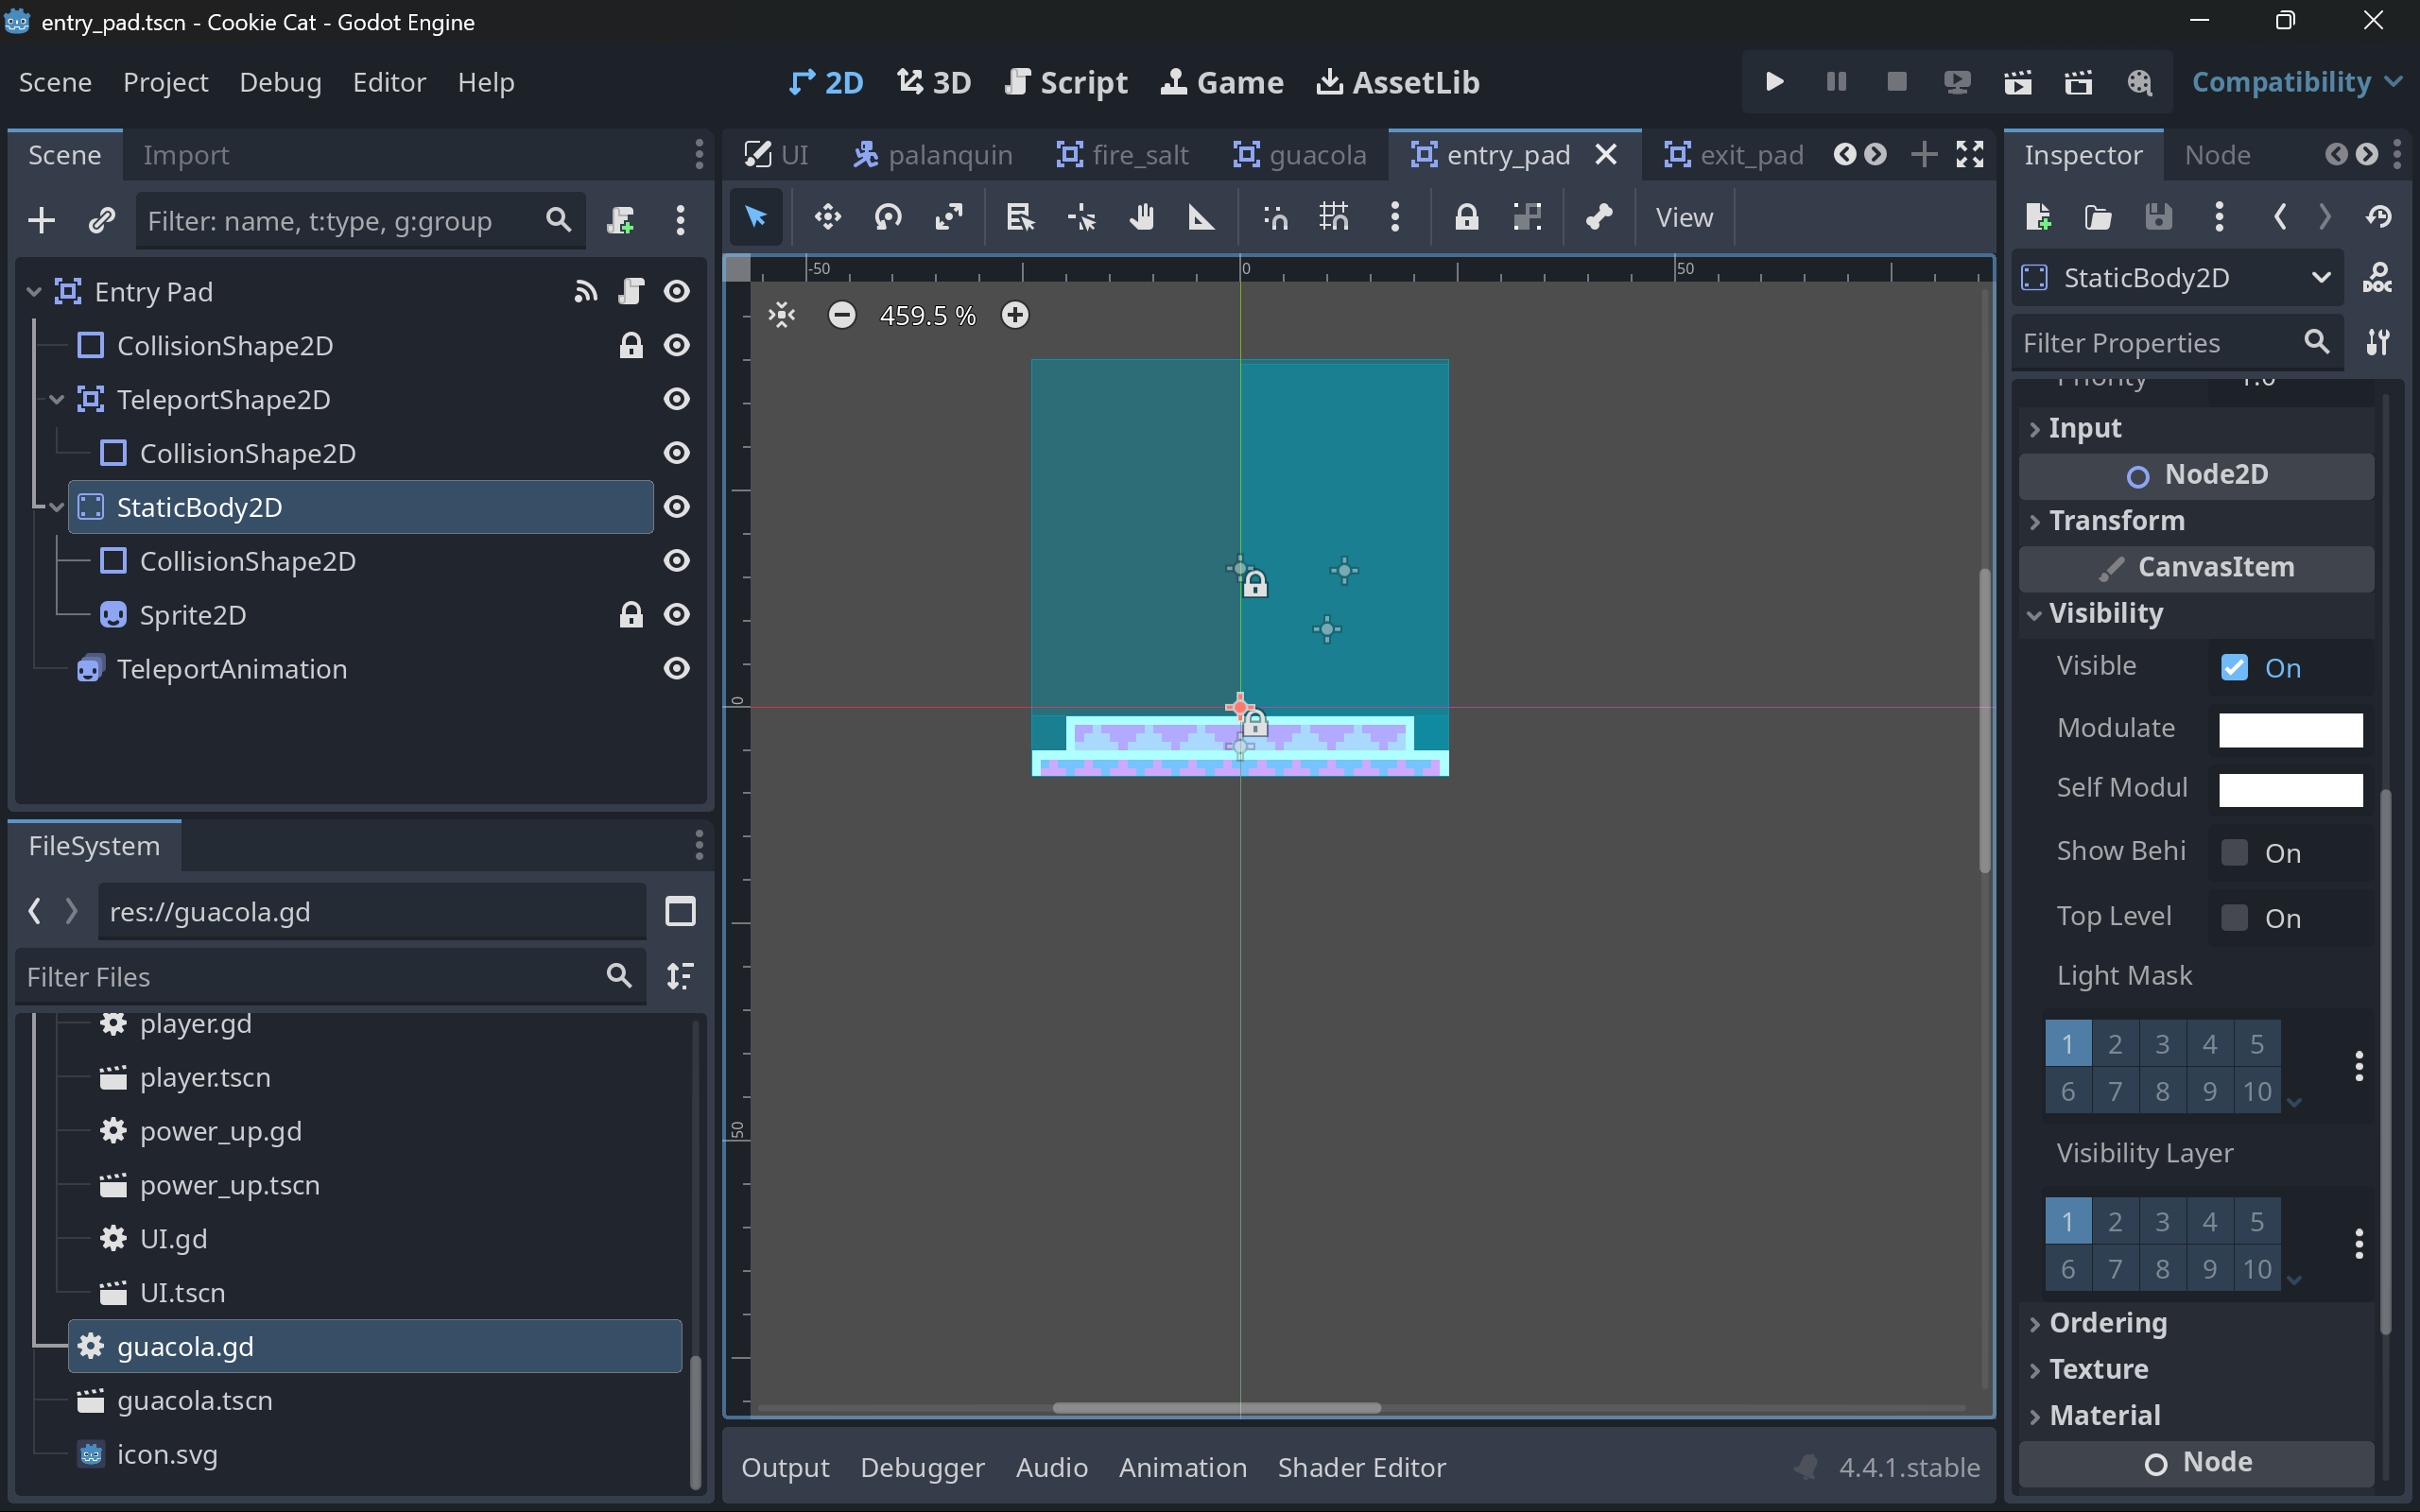The height and width of the screenshot is (1512, 2420).
Task: Activate the Pan Mode hand tool
Action: (1141, 217)
